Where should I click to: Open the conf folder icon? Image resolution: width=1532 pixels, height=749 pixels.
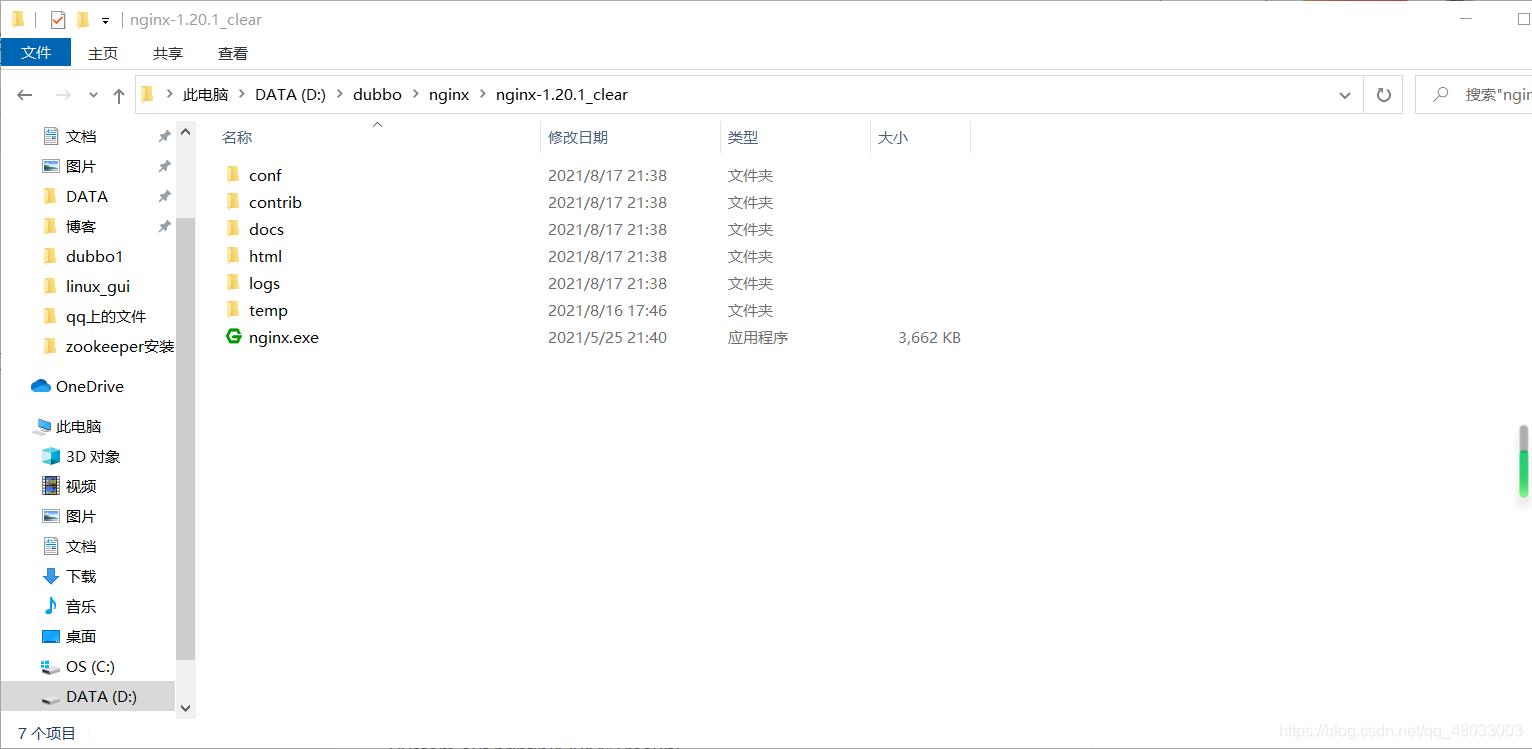(x=233, y=175)
